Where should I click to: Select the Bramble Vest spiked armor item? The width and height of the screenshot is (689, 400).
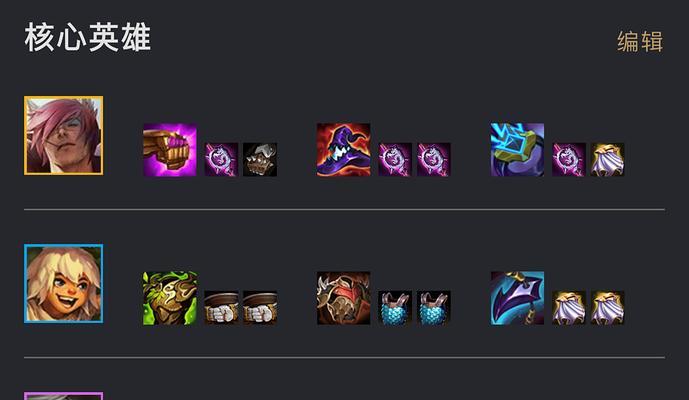[x=343, y=298]
